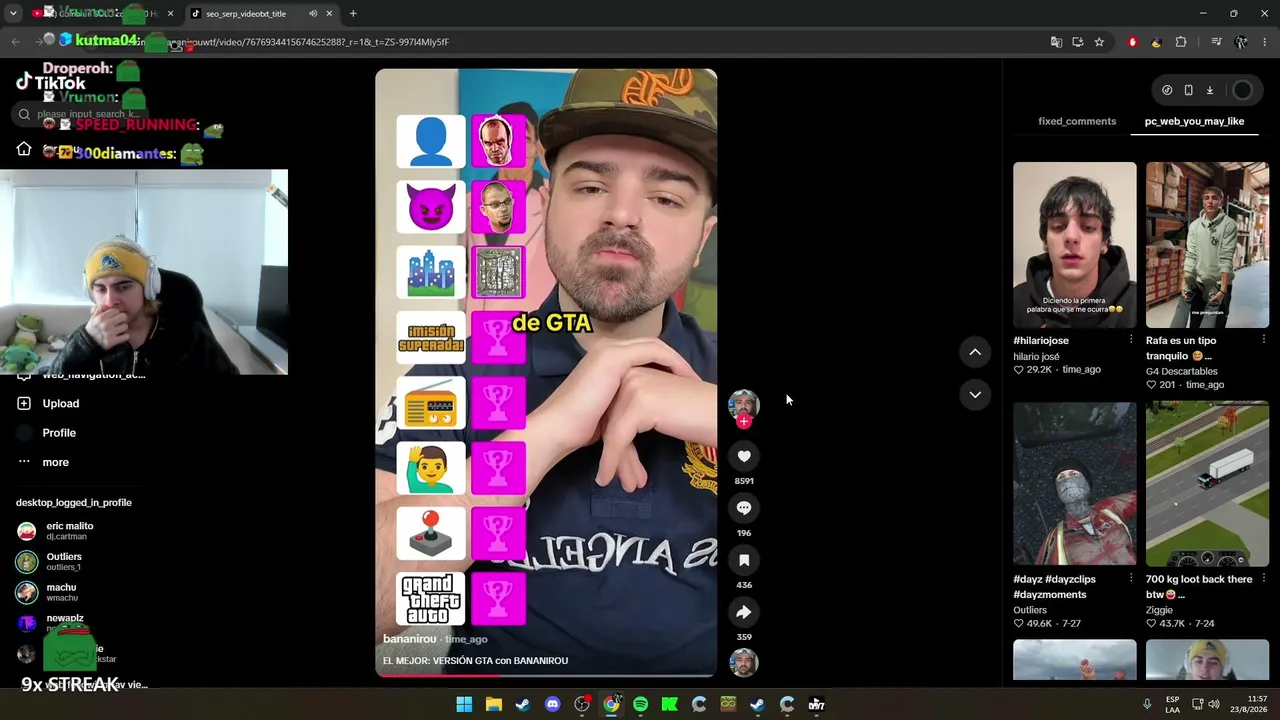Share the video via the 359 arrow icon

pos(743,612)
